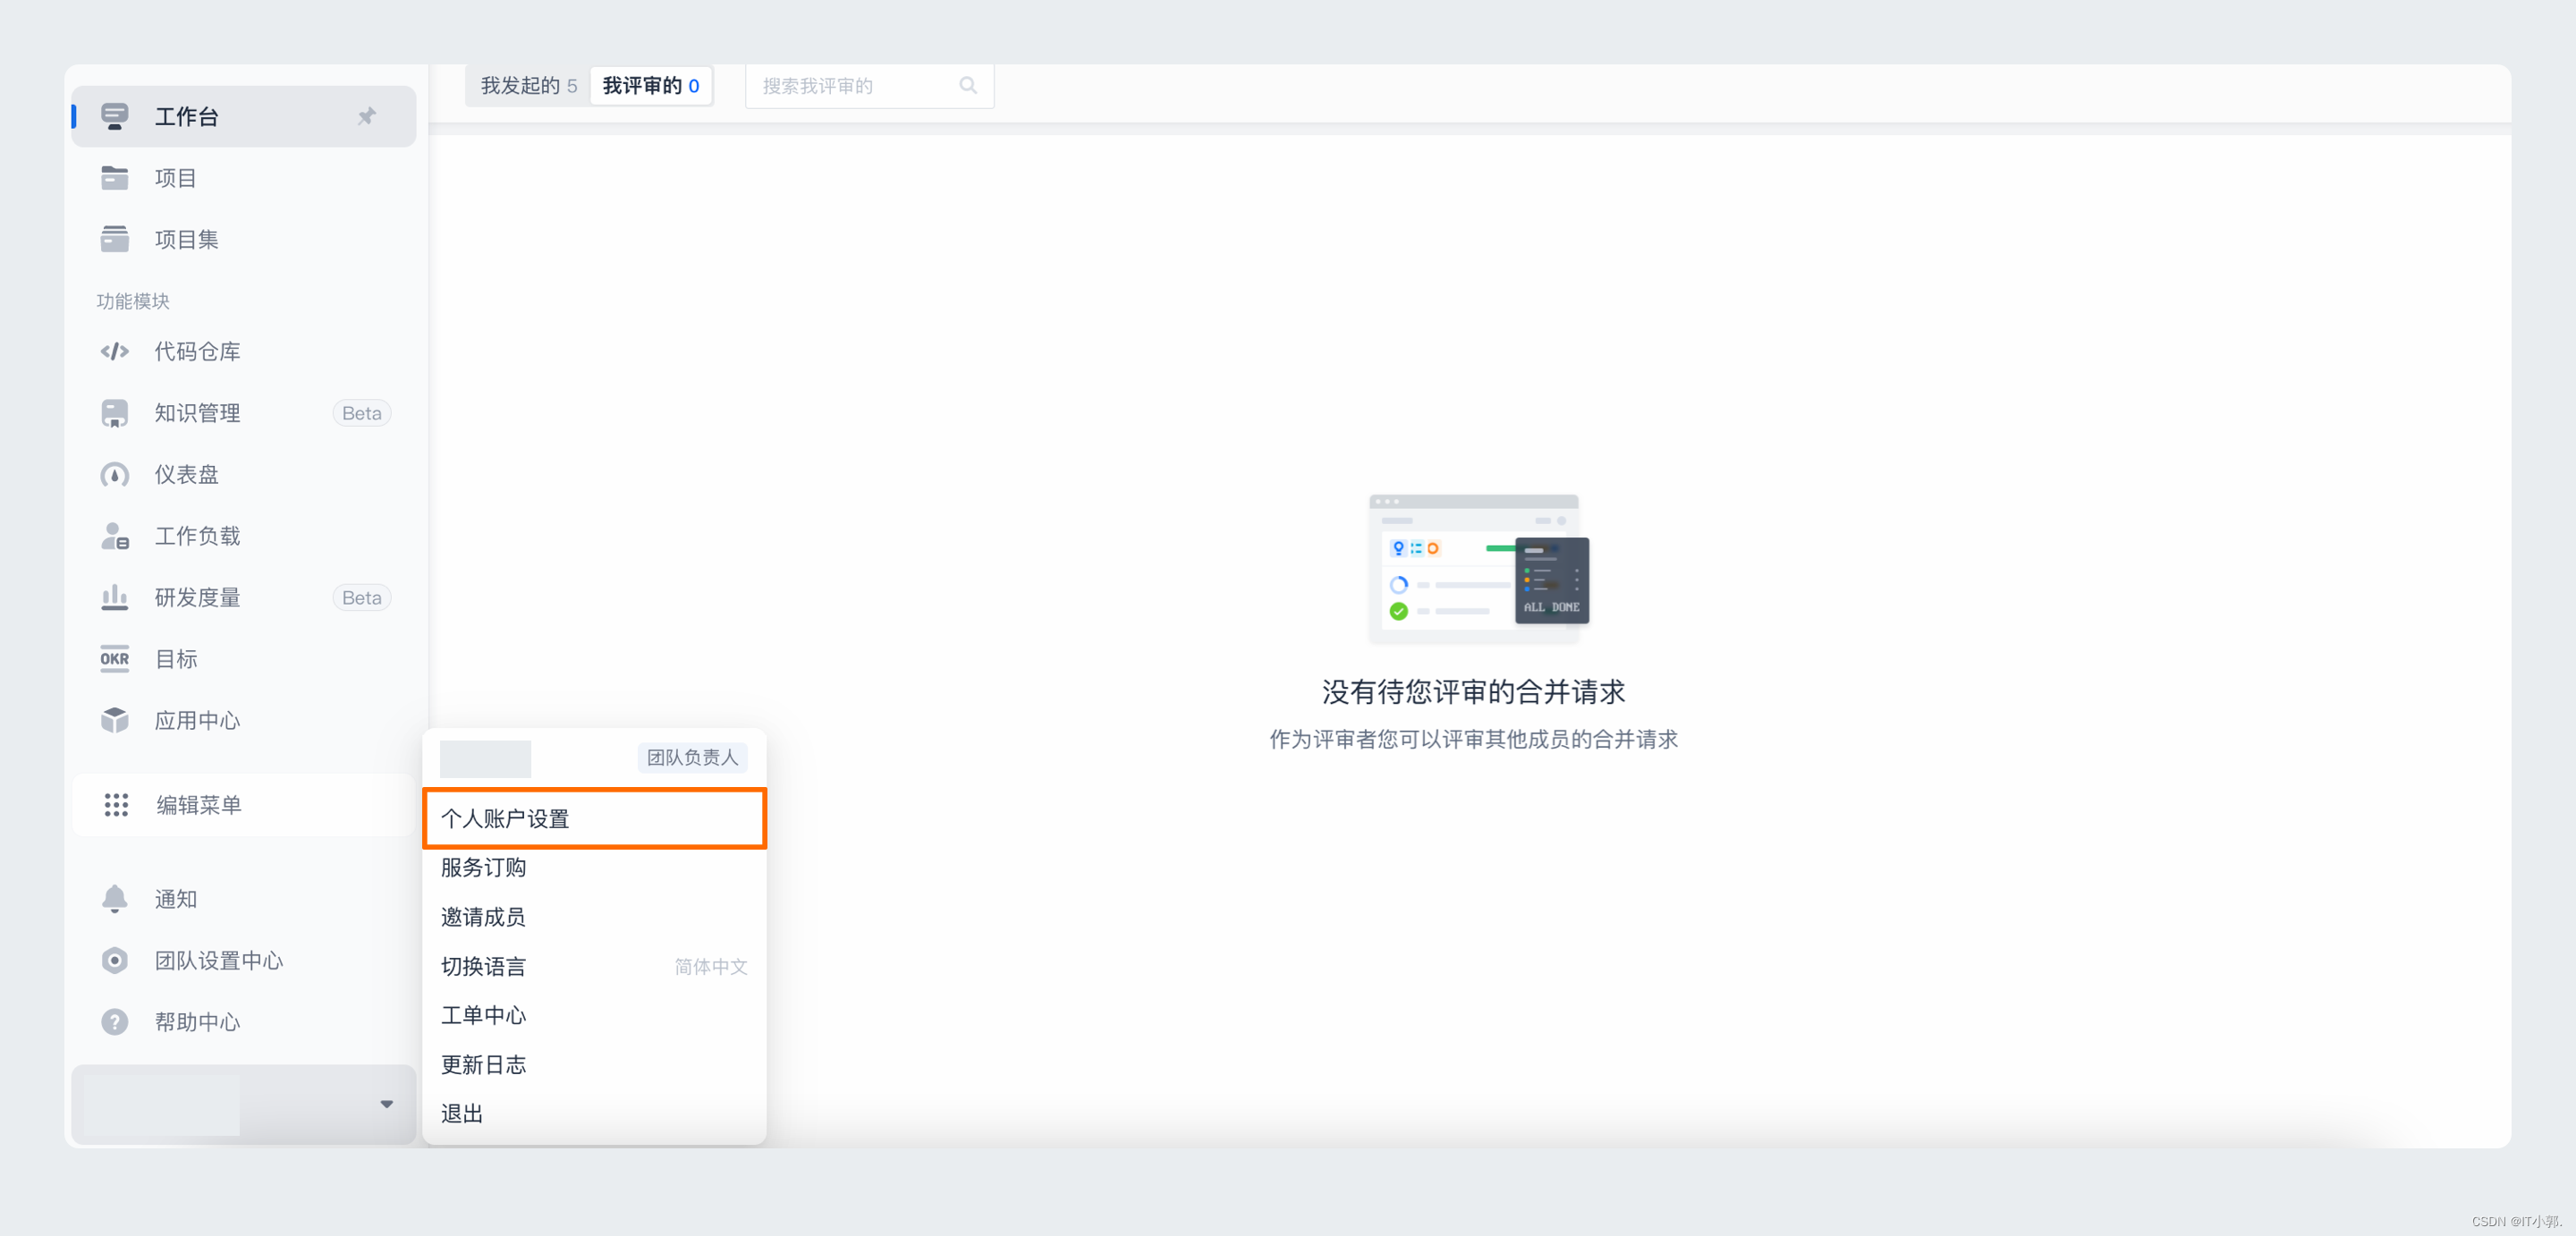Image resolution: width=2576 pixels, height=1236 pixels.
Task: Open the 仪表盘 dashboard gauge icon
Action: (115, 475)
